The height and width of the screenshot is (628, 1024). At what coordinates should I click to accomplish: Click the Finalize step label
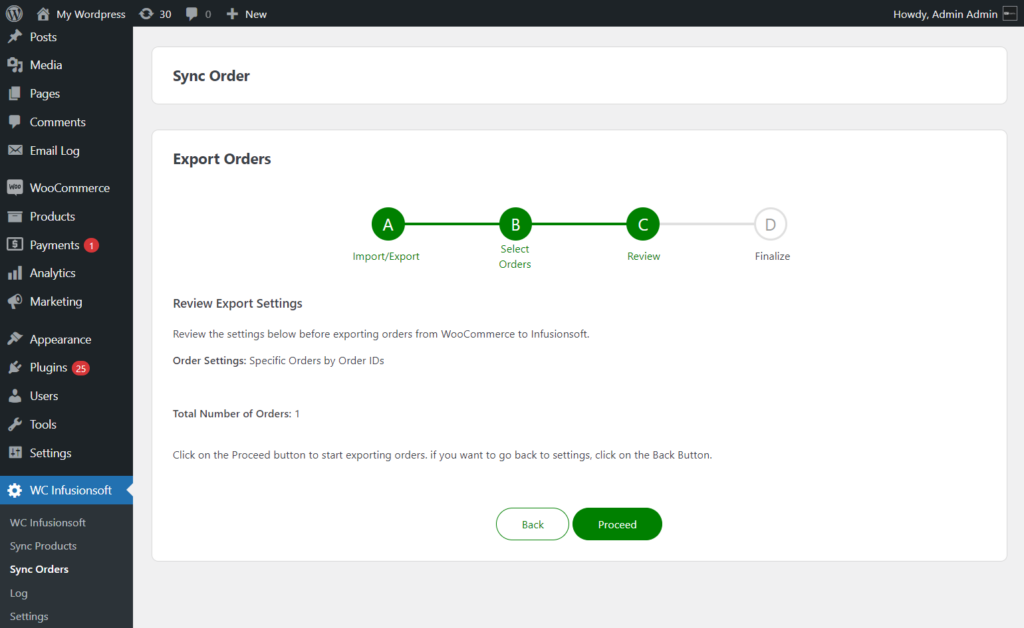772,256
